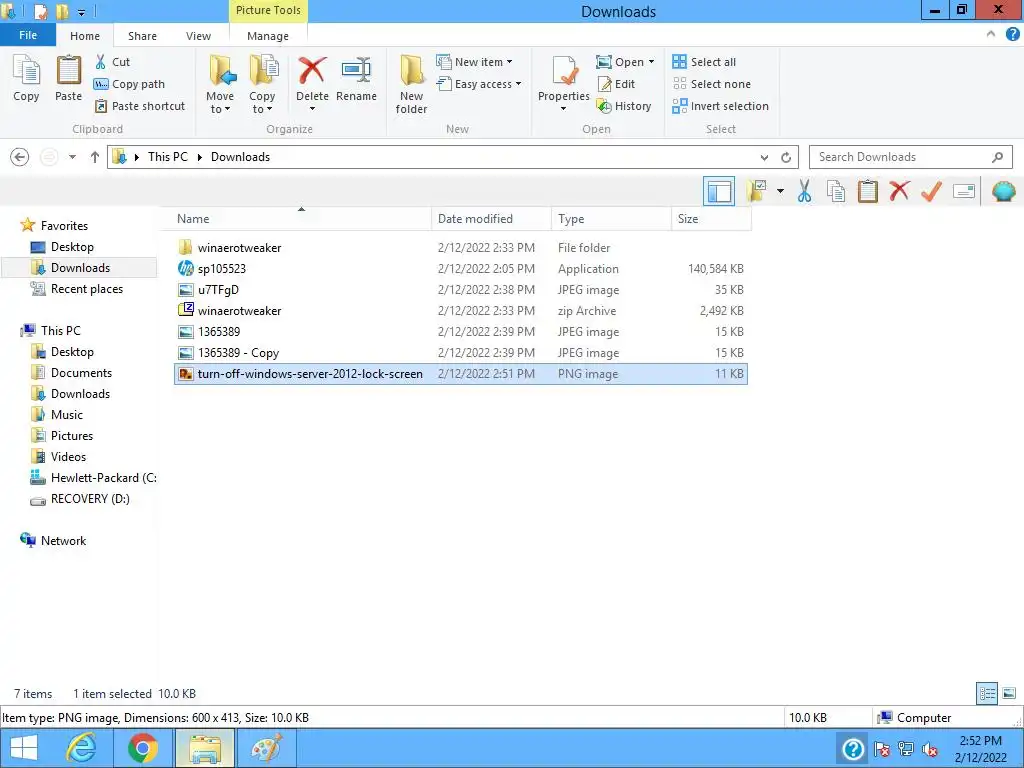Click the orange checkmark icon in secondary toolbar
1024x768 pixels.
pyautogui.click(x=931, y=191)
